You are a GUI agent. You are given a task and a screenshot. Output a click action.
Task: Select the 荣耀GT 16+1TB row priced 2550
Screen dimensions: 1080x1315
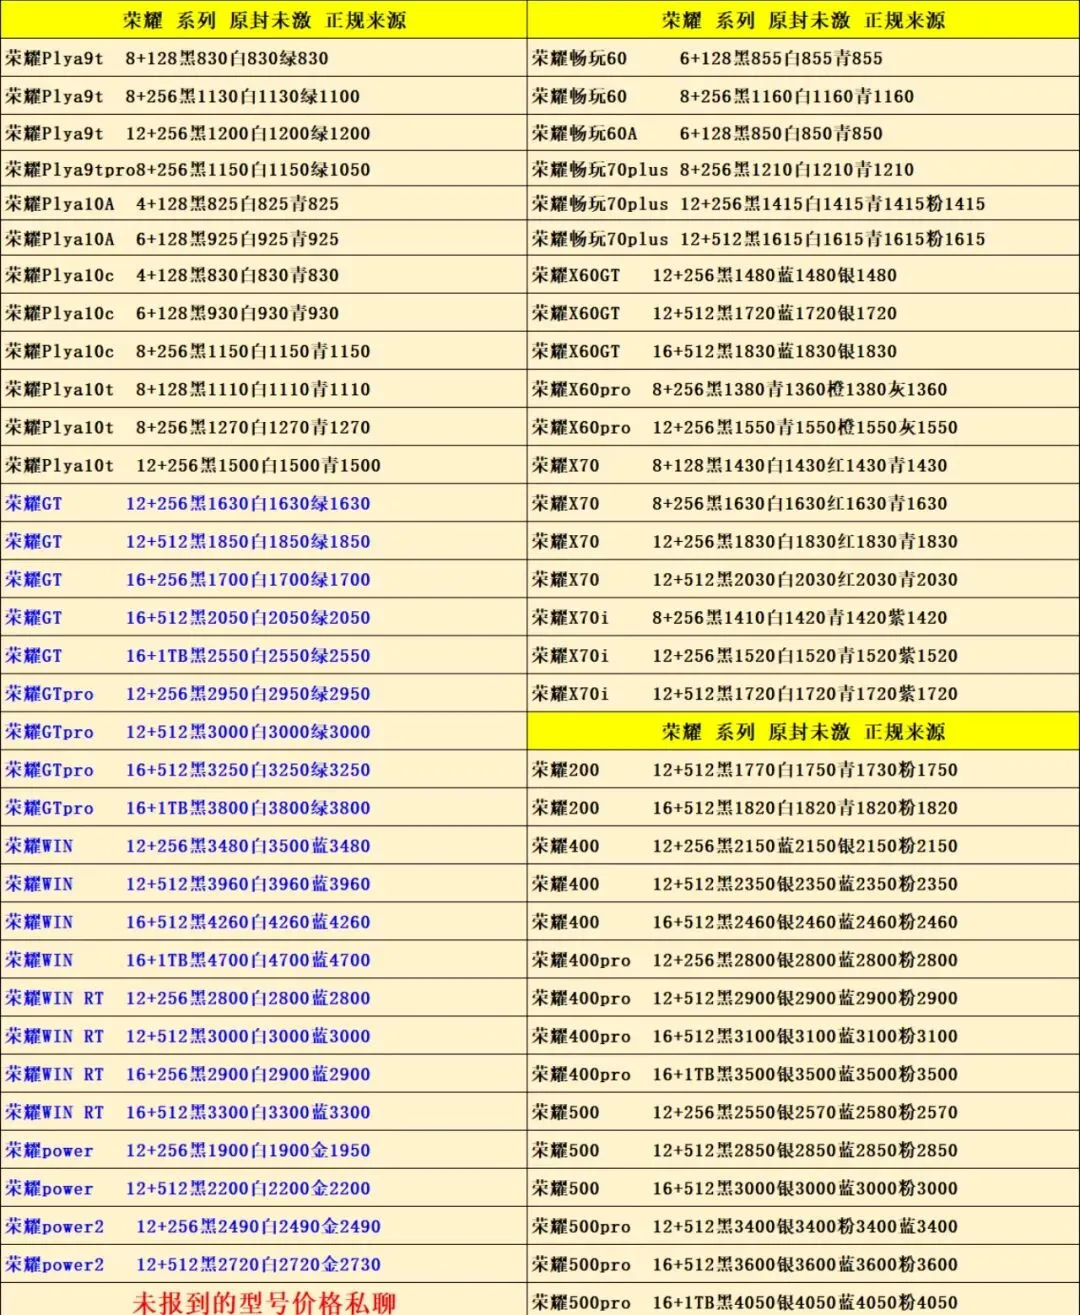tap(264, 655)
